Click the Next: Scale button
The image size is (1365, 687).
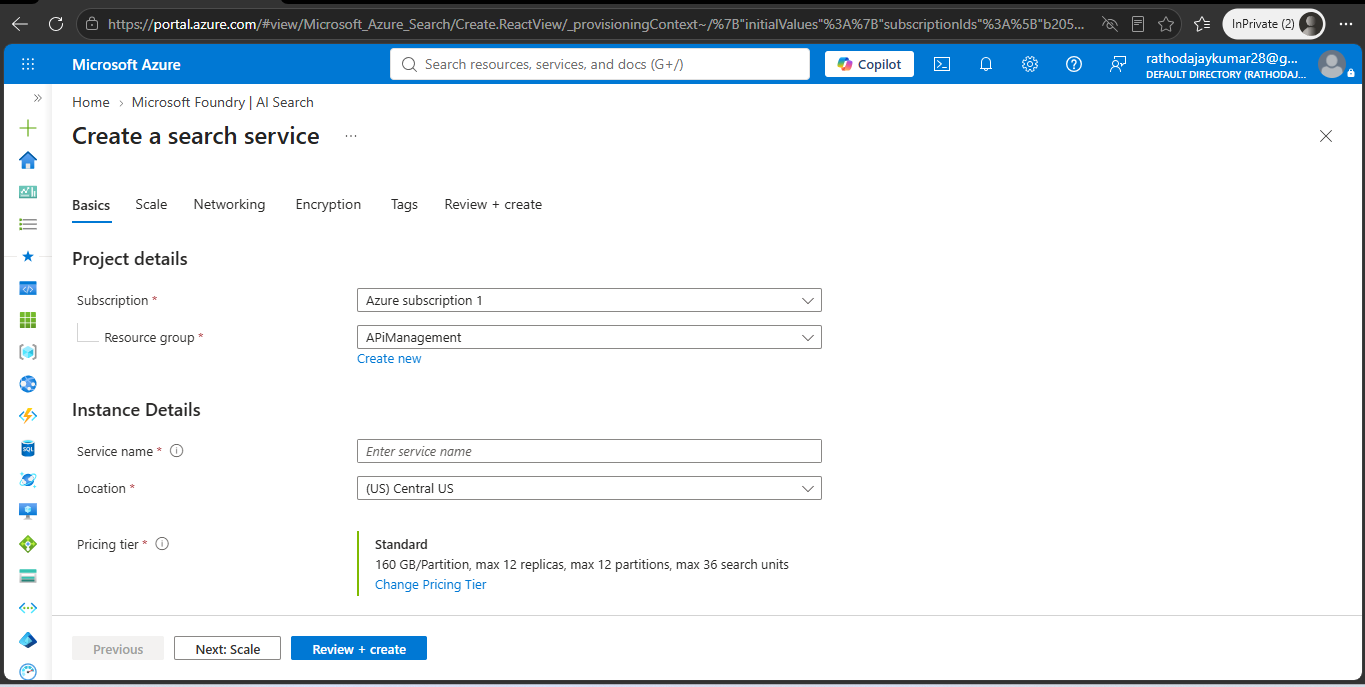(227, 649)
